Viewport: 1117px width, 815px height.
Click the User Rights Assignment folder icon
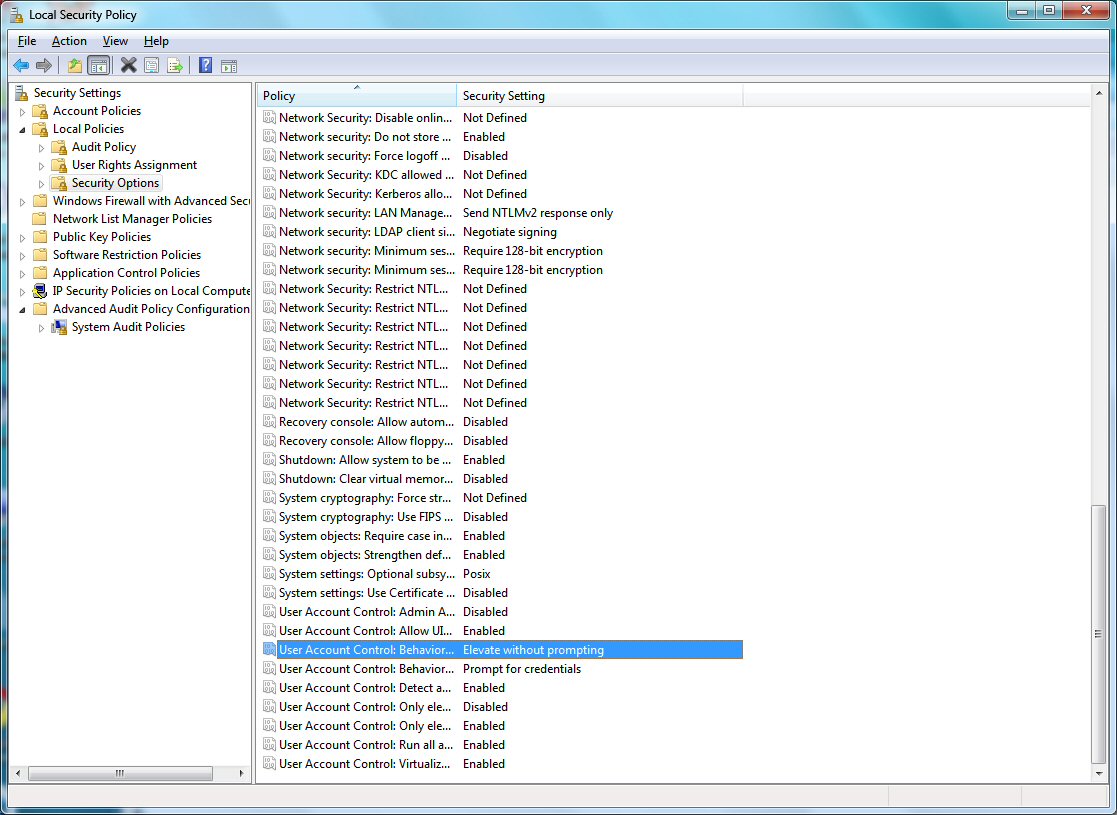pyautogui.click(x=59, y=165)
